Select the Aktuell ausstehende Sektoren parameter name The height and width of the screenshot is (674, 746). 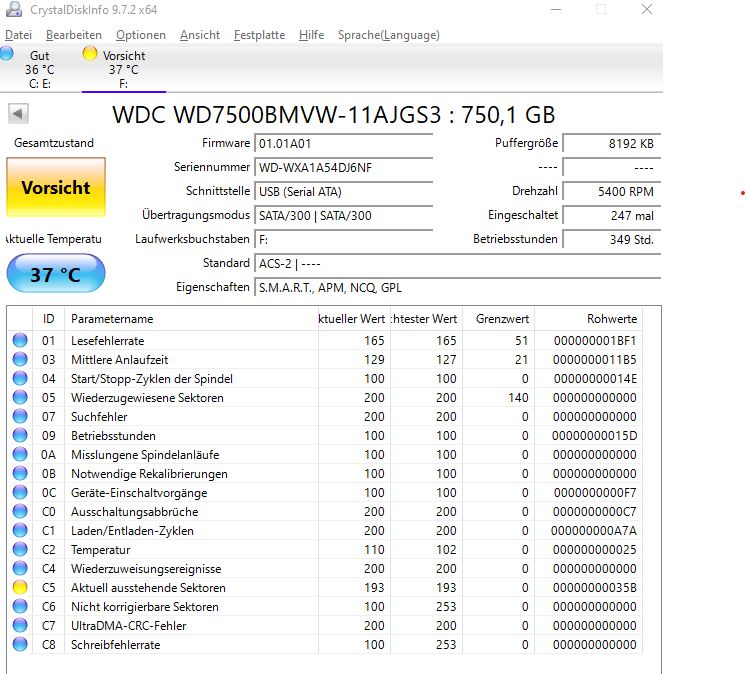click(x=148, y=588)
